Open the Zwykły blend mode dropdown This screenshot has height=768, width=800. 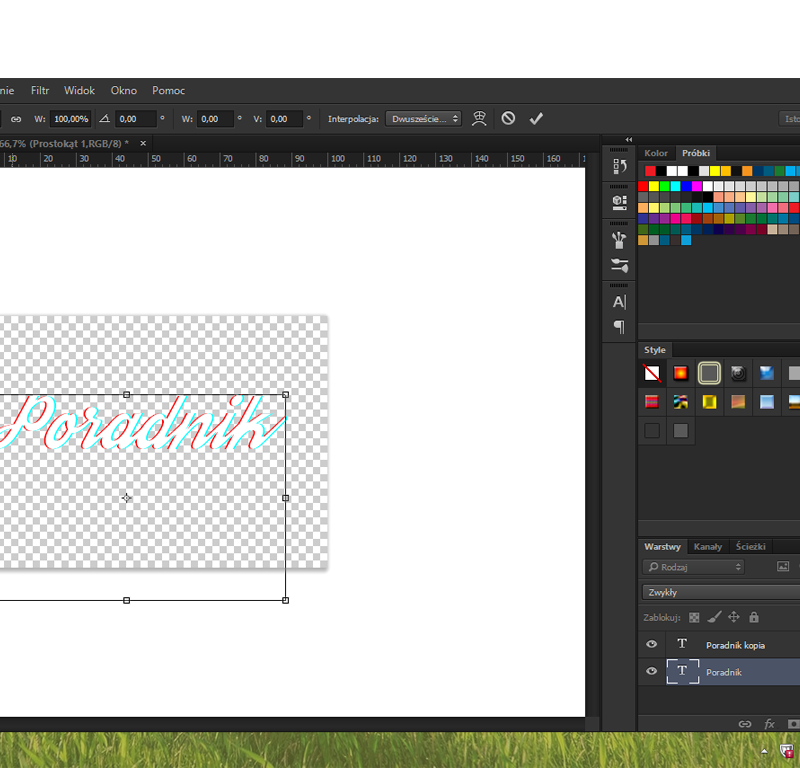(x=720, y=592)
